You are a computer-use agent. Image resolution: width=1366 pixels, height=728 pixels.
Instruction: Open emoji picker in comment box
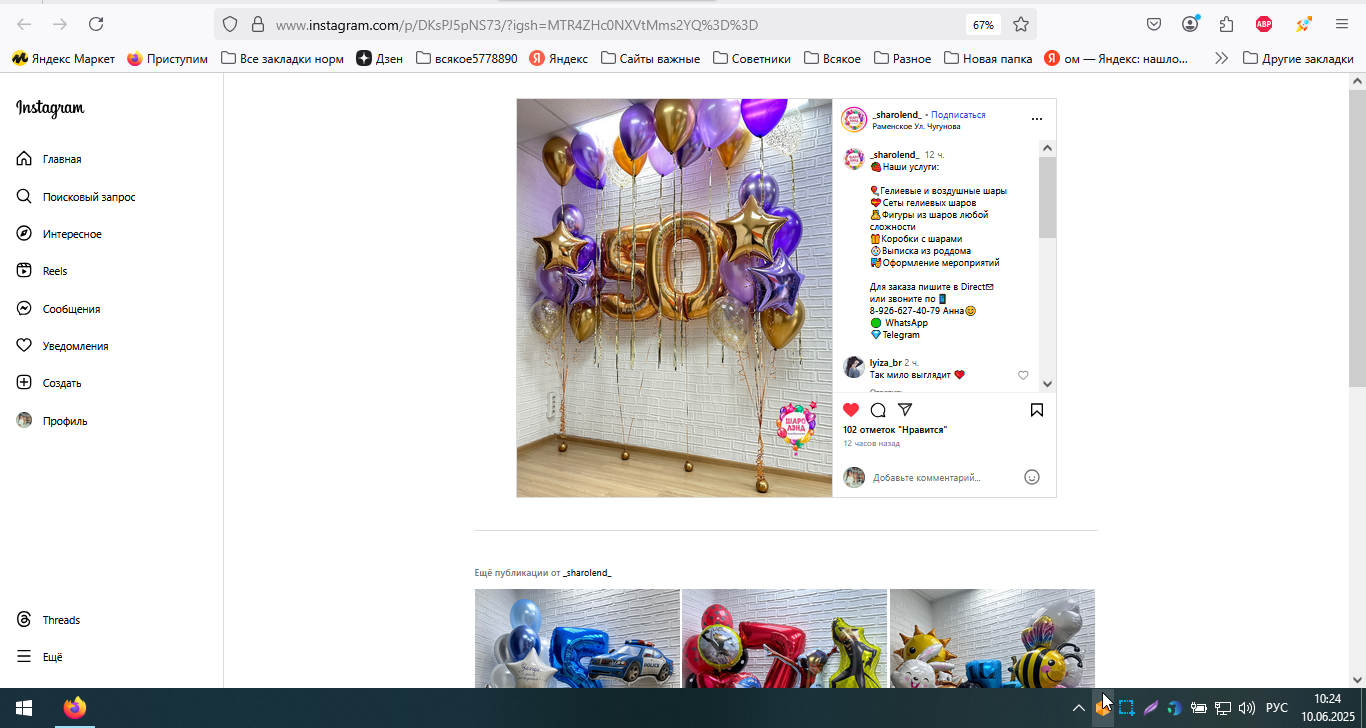[1032, 477]
